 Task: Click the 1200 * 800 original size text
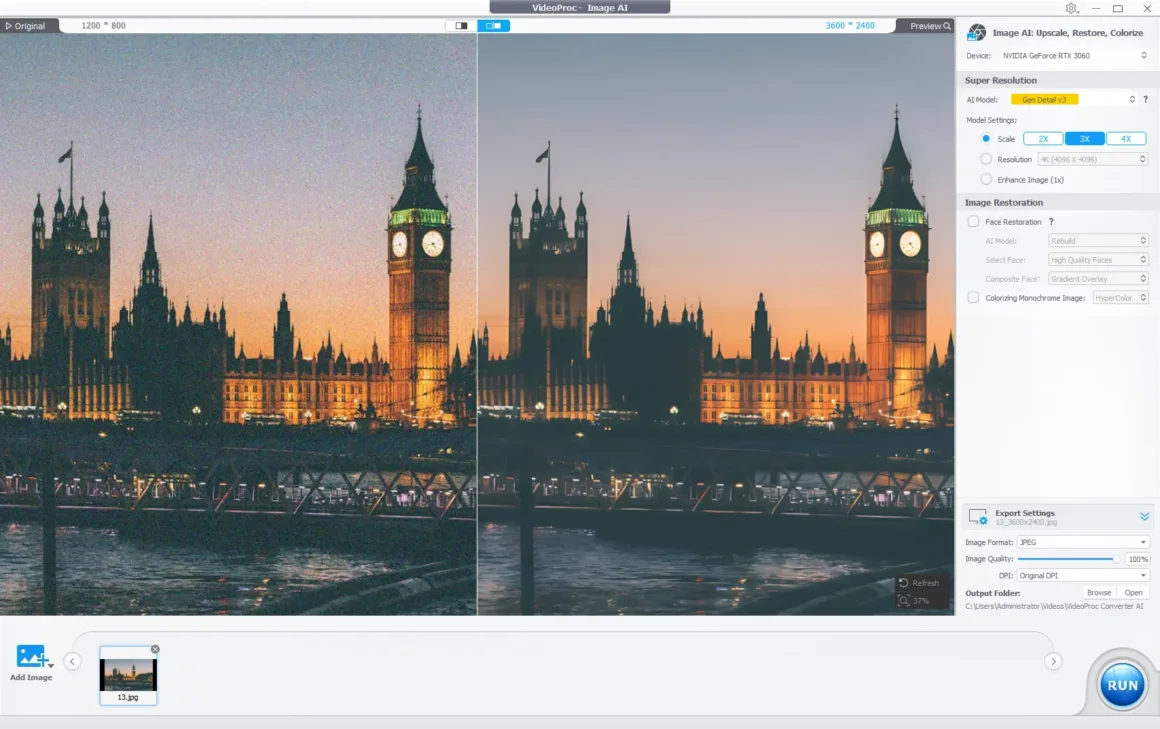[104, 26]
